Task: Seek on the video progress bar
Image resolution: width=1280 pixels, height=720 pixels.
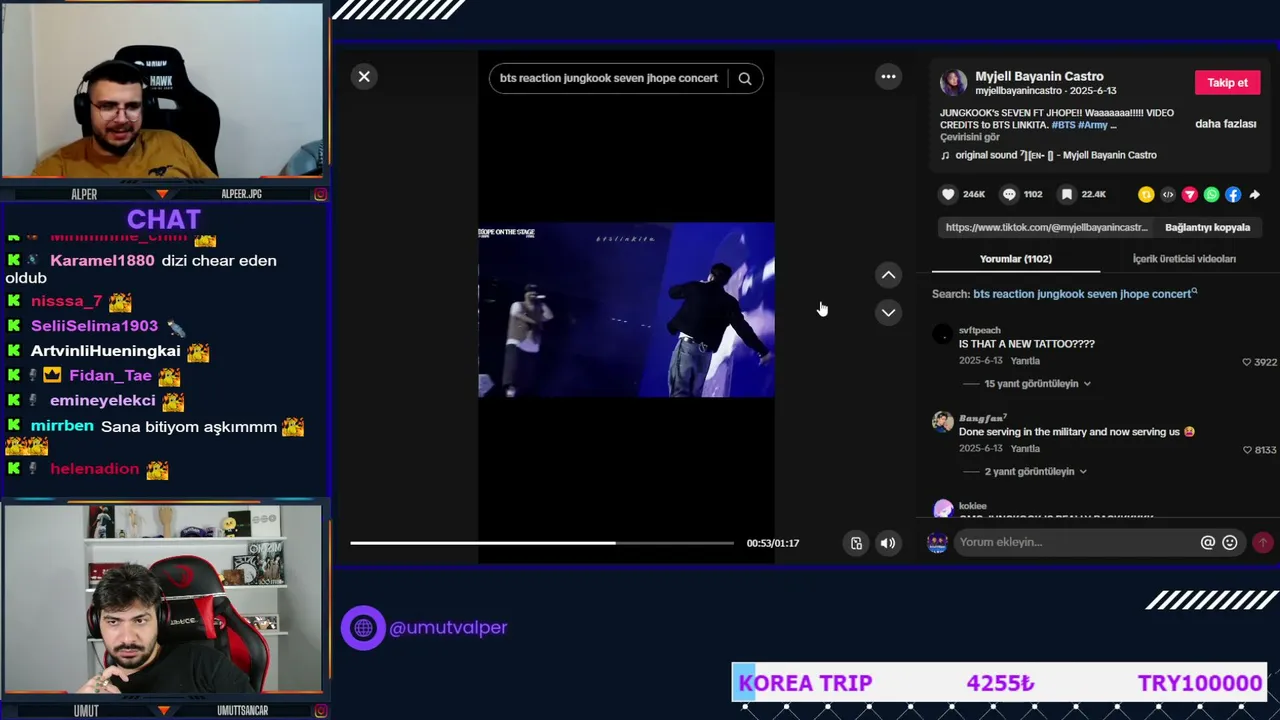Action: [x=542, y=543]
